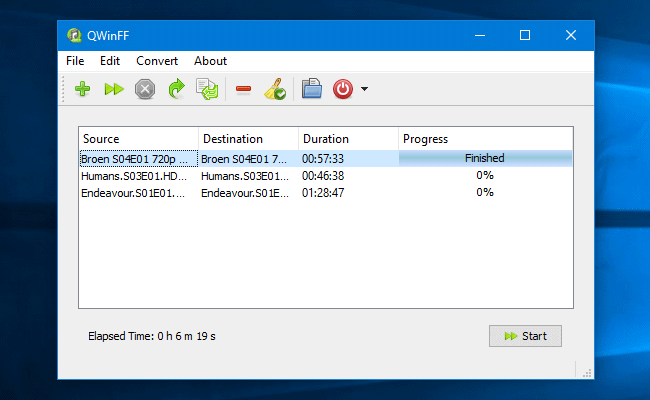Click the Retry All tasks icon
This screenshot has height=400, width=650.
[207, 89]
